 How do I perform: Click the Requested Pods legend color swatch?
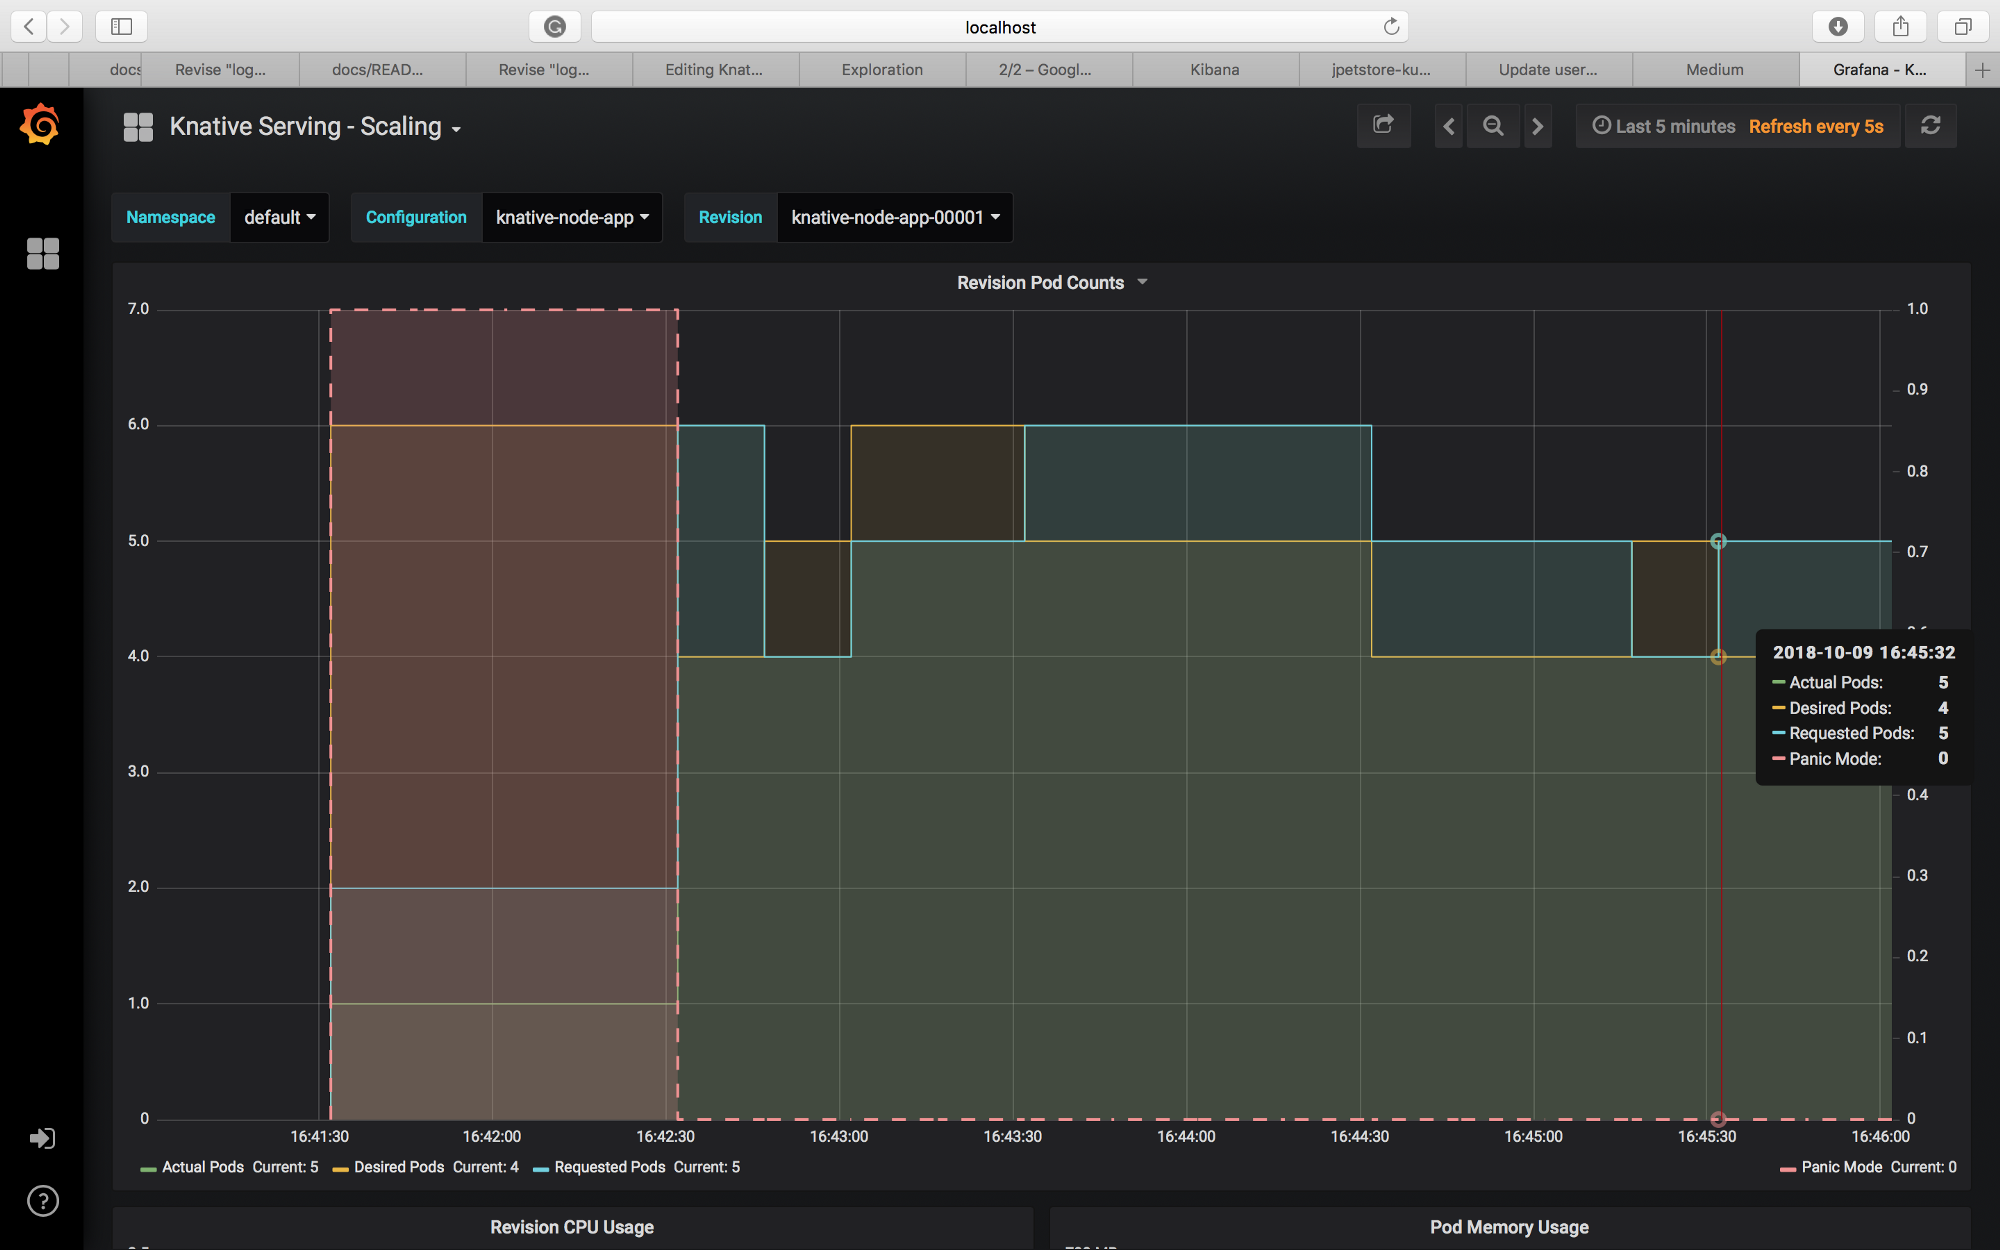541,1169
